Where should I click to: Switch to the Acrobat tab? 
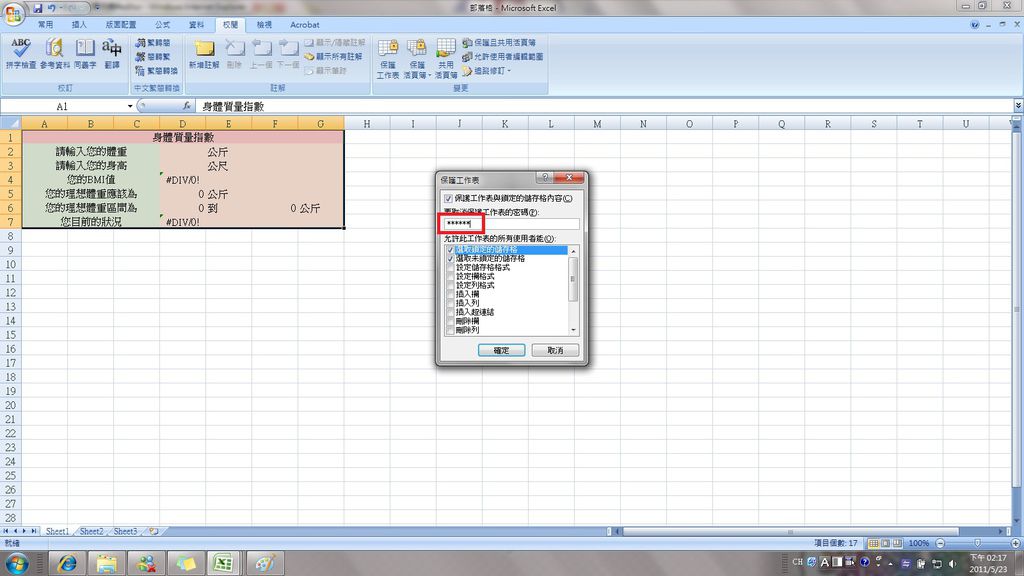point(304,25)
